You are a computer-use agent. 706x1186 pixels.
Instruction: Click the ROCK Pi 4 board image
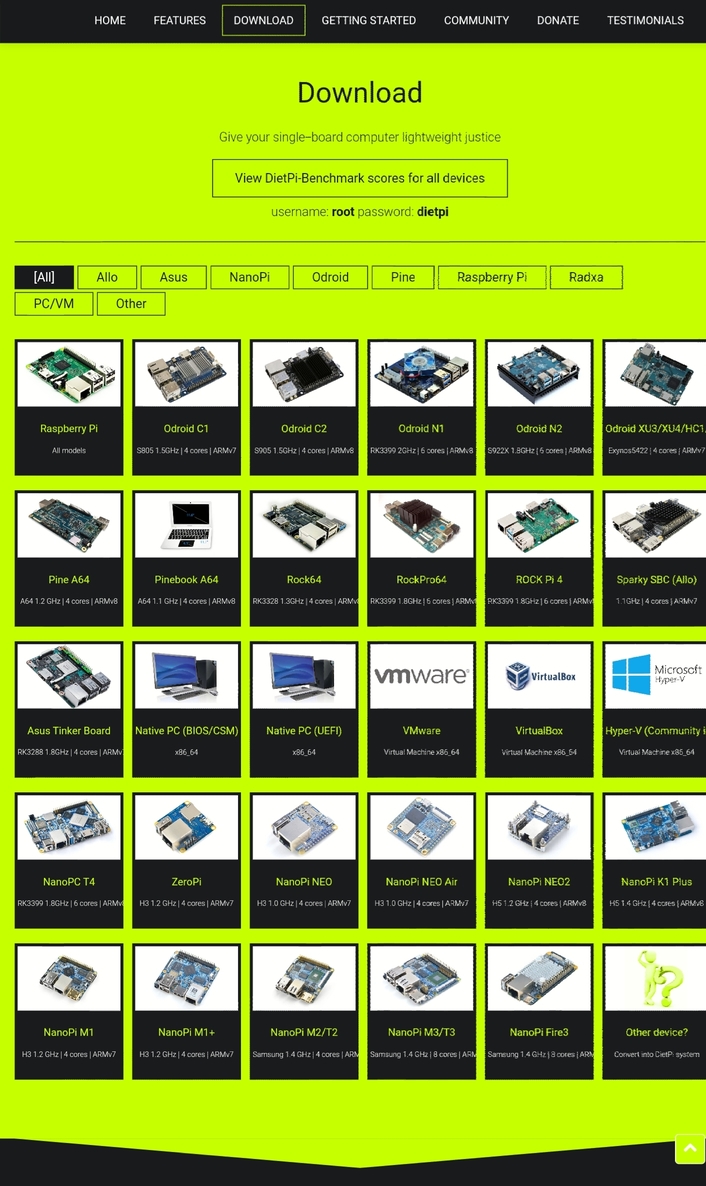click(539, 525)
